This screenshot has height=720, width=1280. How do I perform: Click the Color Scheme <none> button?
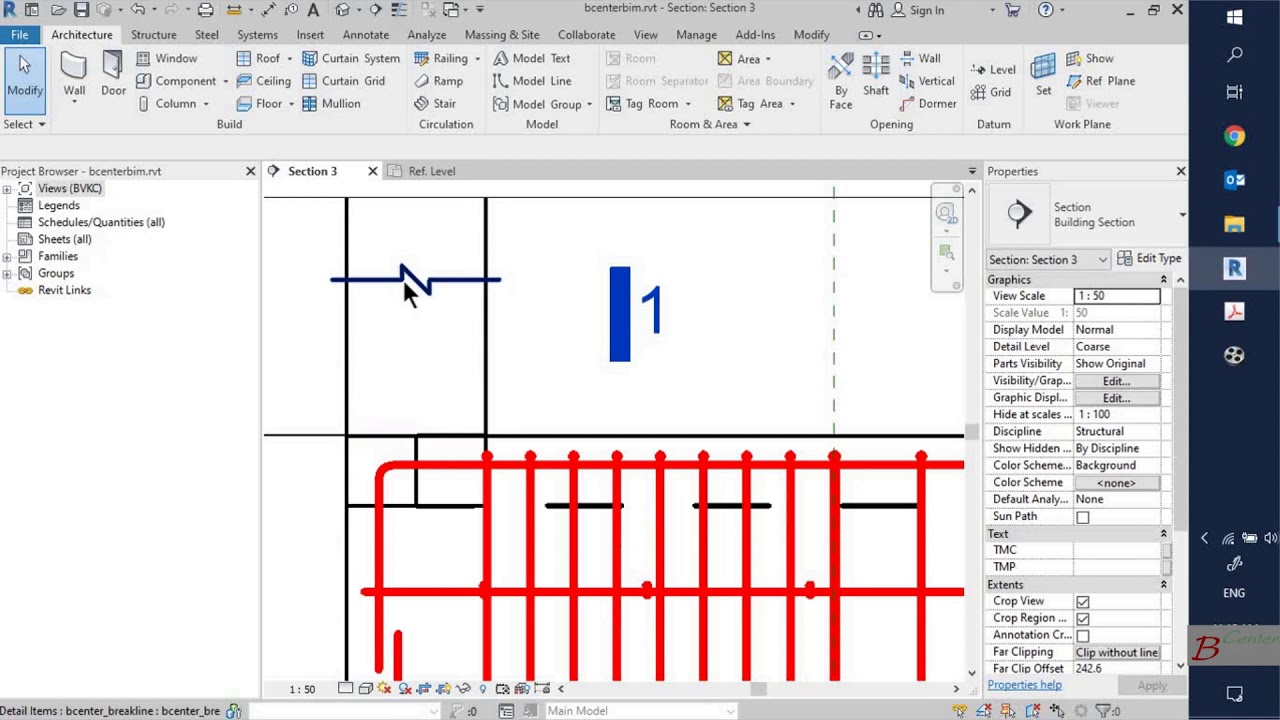pyautogui.click(x=1116, y=483)
